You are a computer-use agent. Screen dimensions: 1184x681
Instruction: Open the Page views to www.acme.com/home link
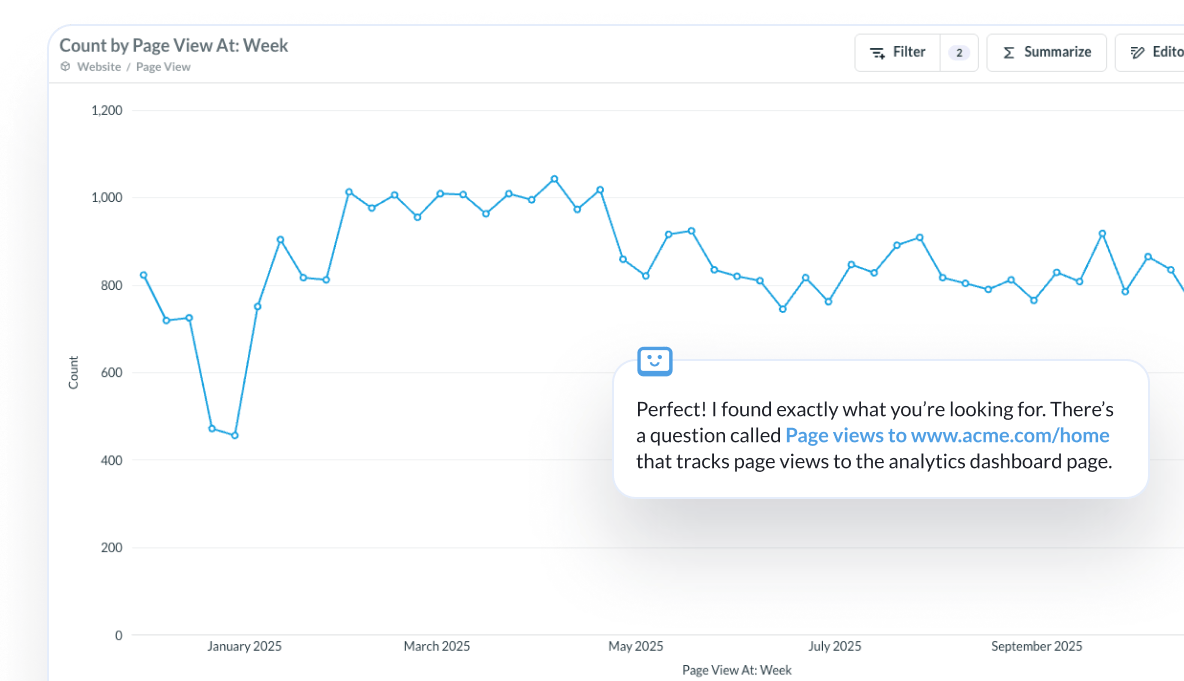(x=947, y=435)
